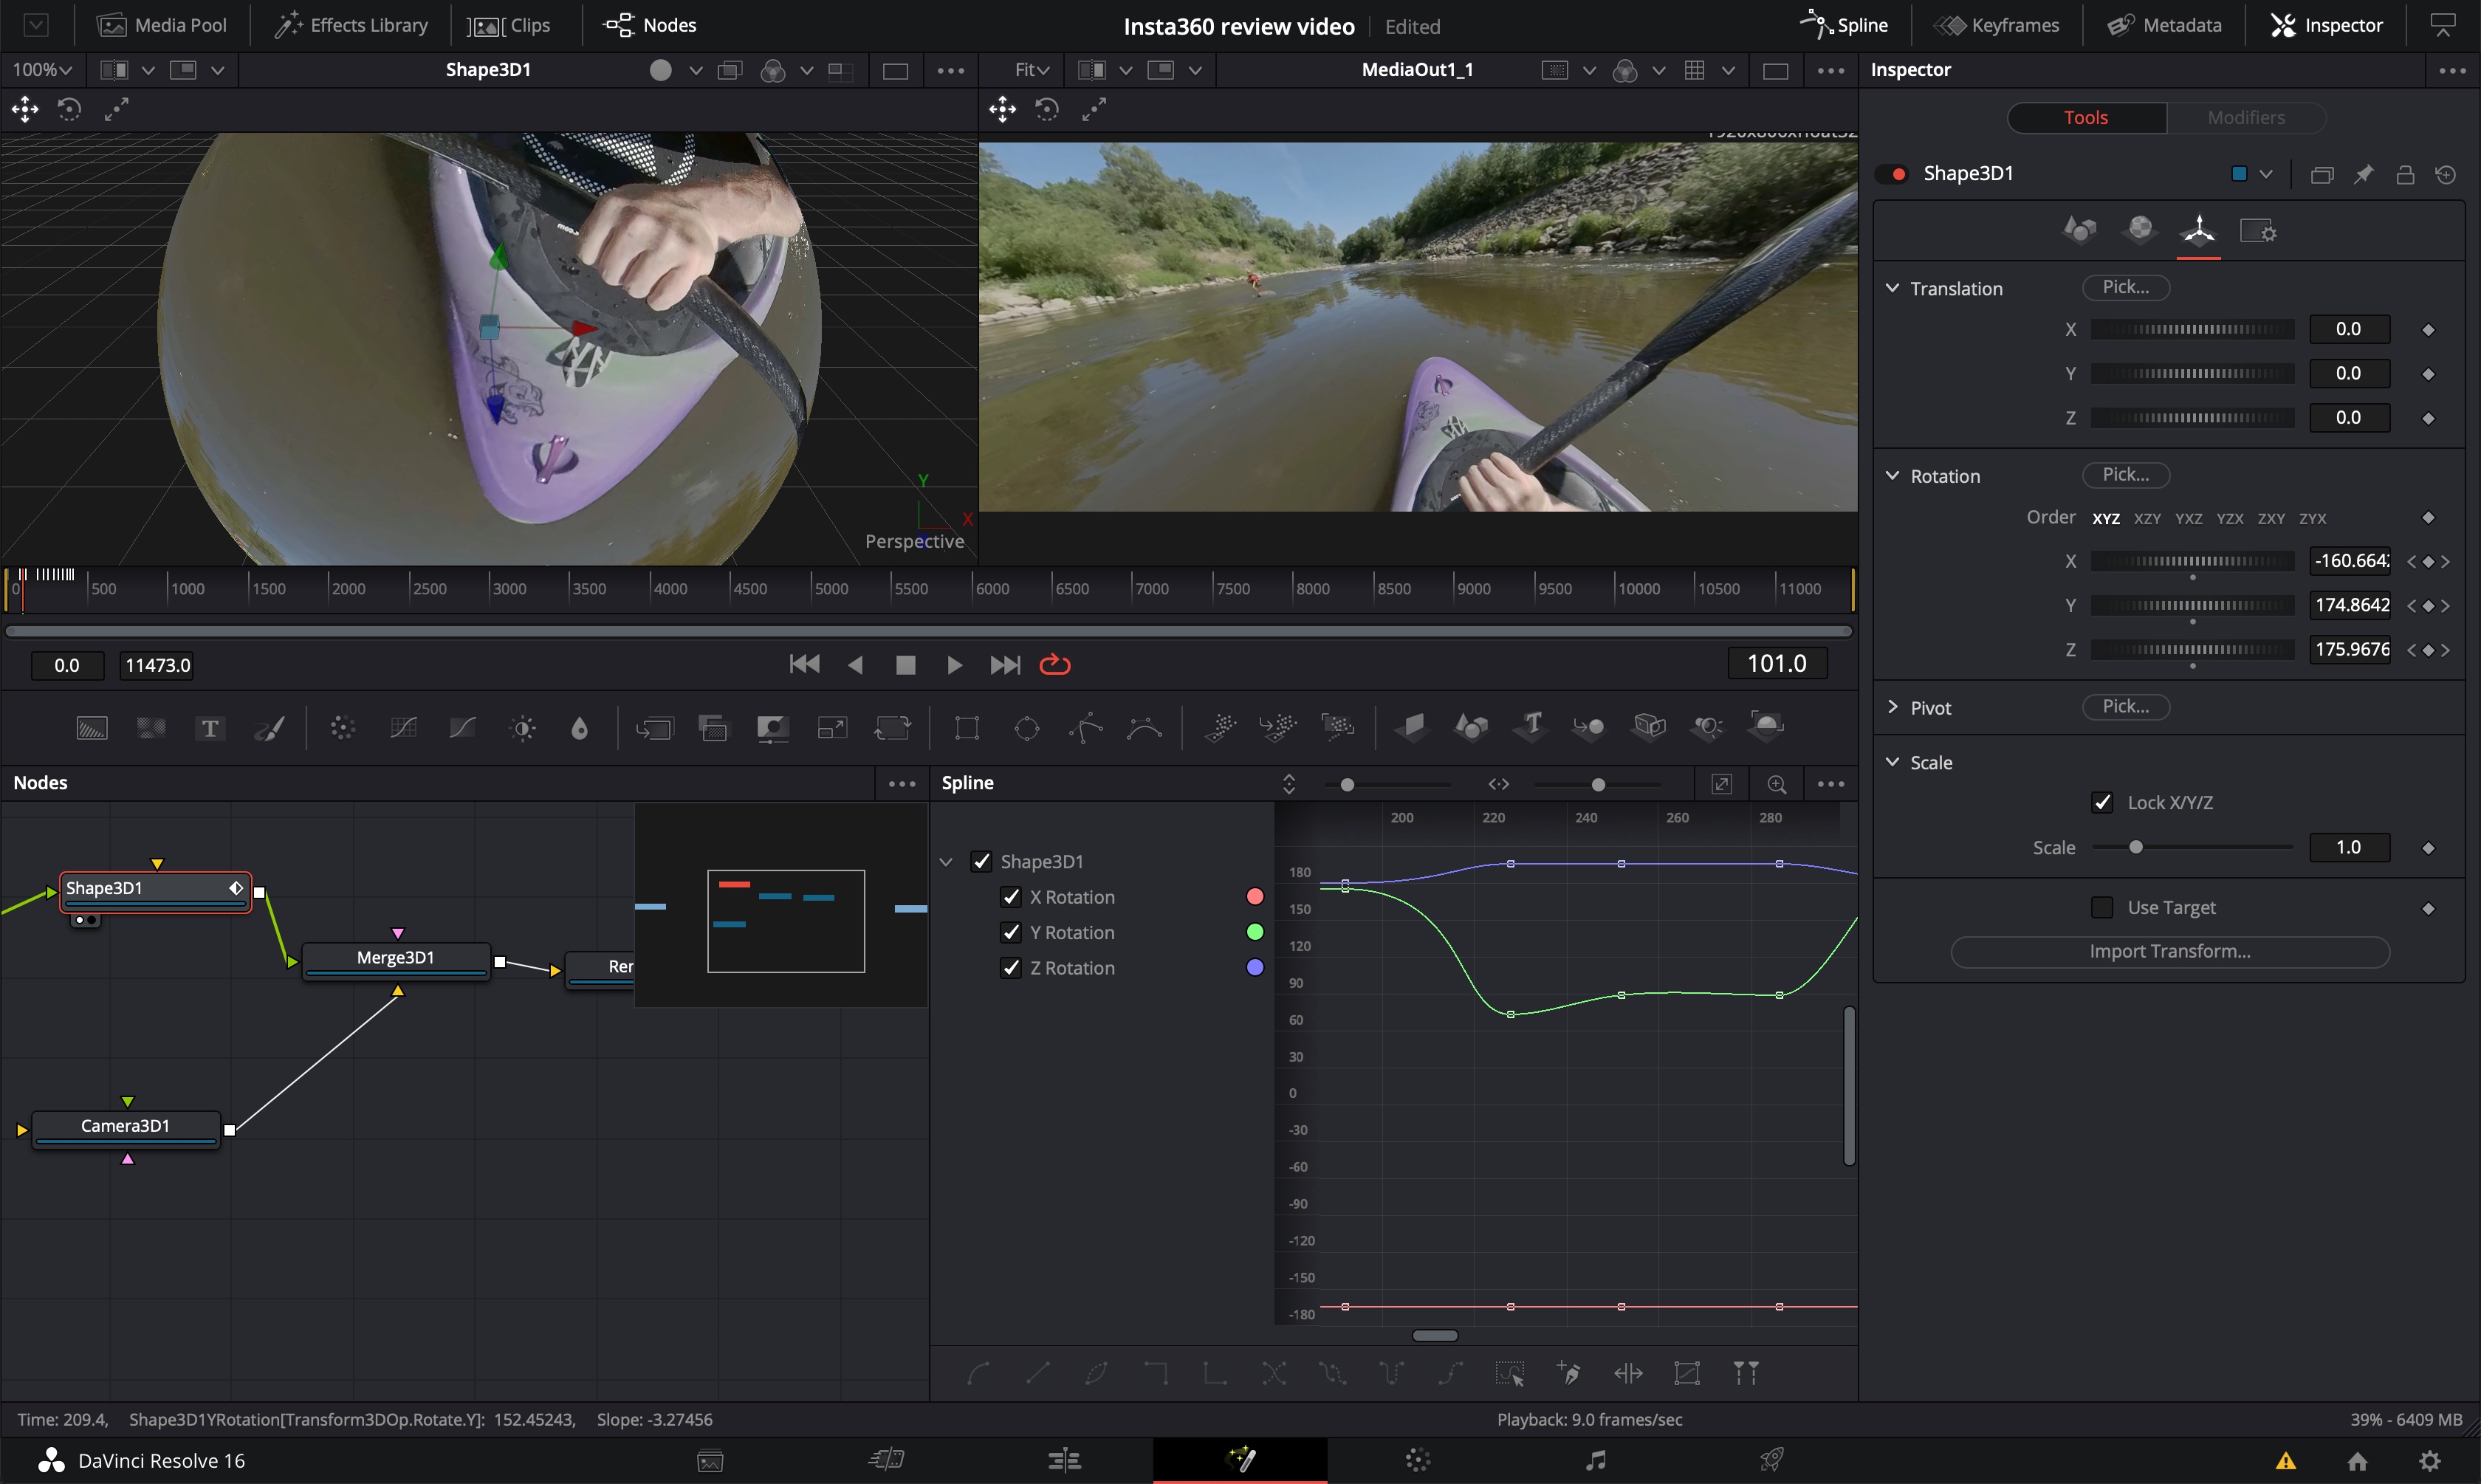Viewport: 2481px width, 1484px height.
Task: Enable Lock X/Y/Z scale checkbox
Action: click(2103, 802)
